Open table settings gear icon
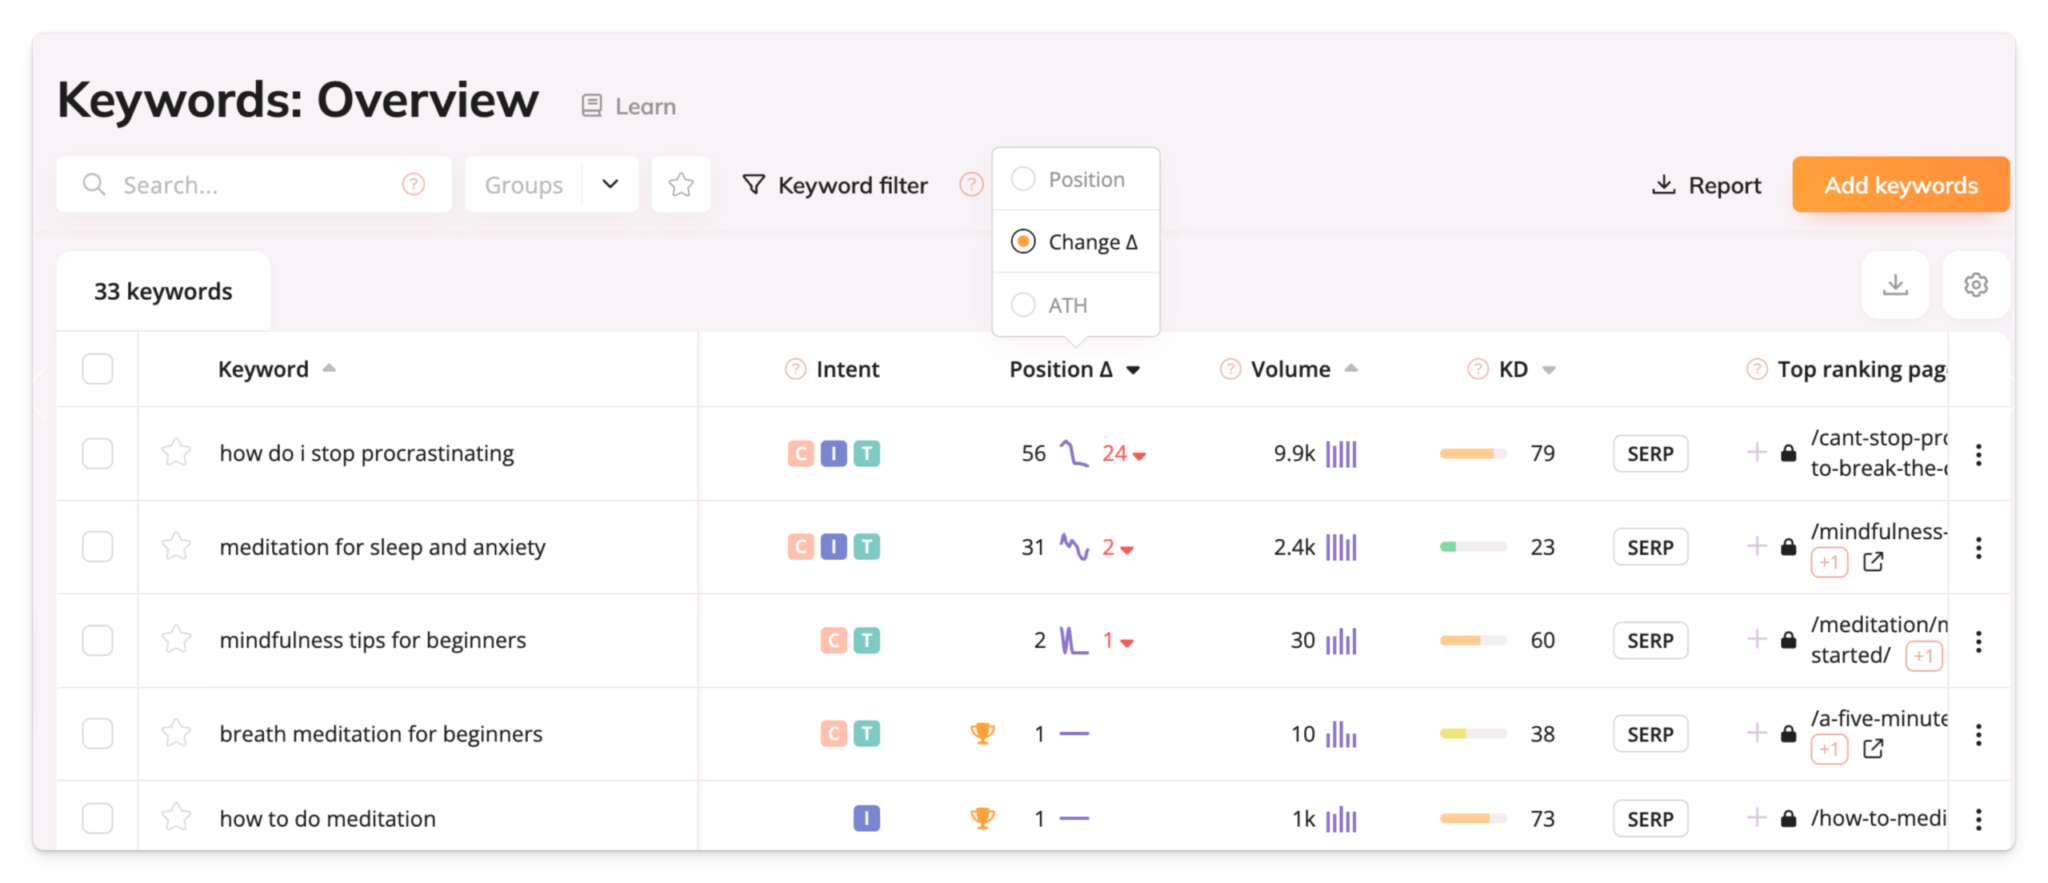 [1975, 285]
